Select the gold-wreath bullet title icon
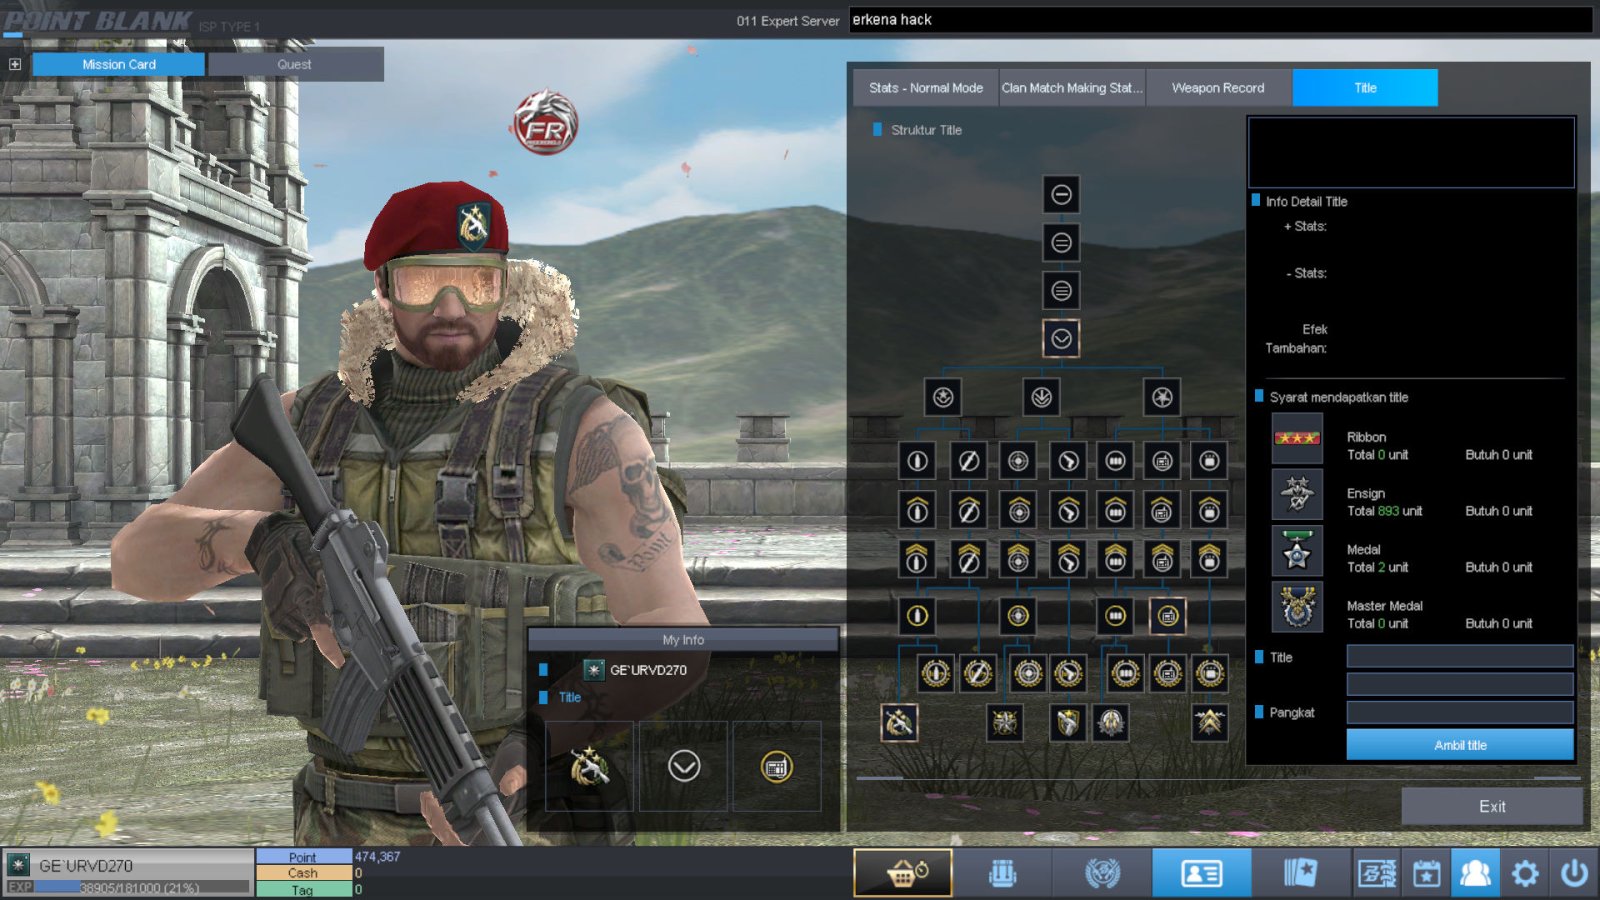The image size is (1600, 900). point(936,673)
